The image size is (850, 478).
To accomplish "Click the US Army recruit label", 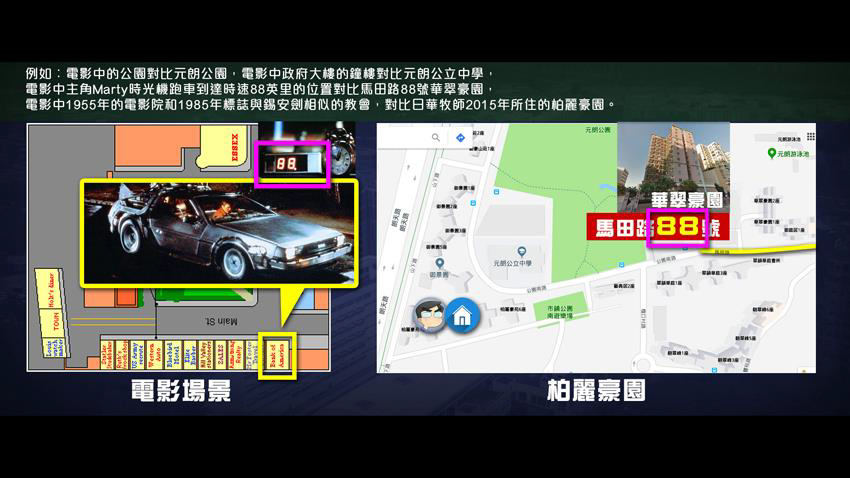I will click(x=138, y=356).
